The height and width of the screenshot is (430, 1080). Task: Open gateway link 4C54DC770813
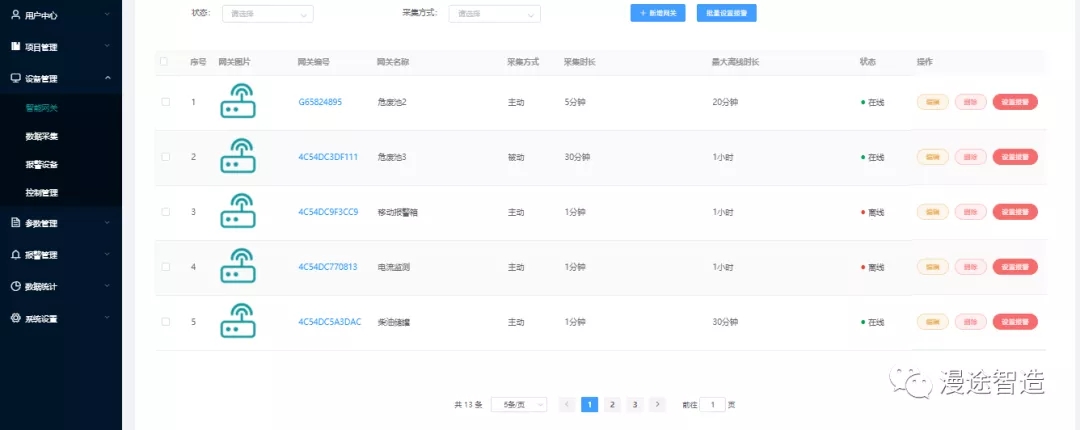[327, 267]
